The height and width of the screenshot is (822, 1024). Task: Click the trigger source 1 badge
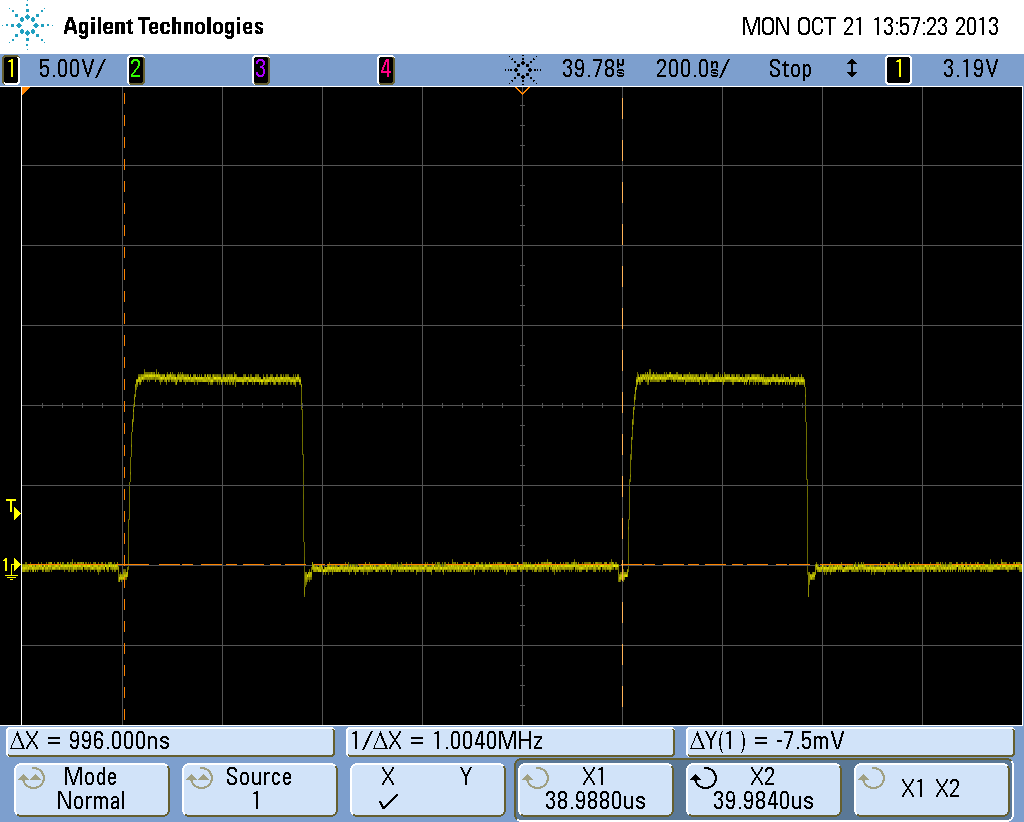tap(898, 69)
